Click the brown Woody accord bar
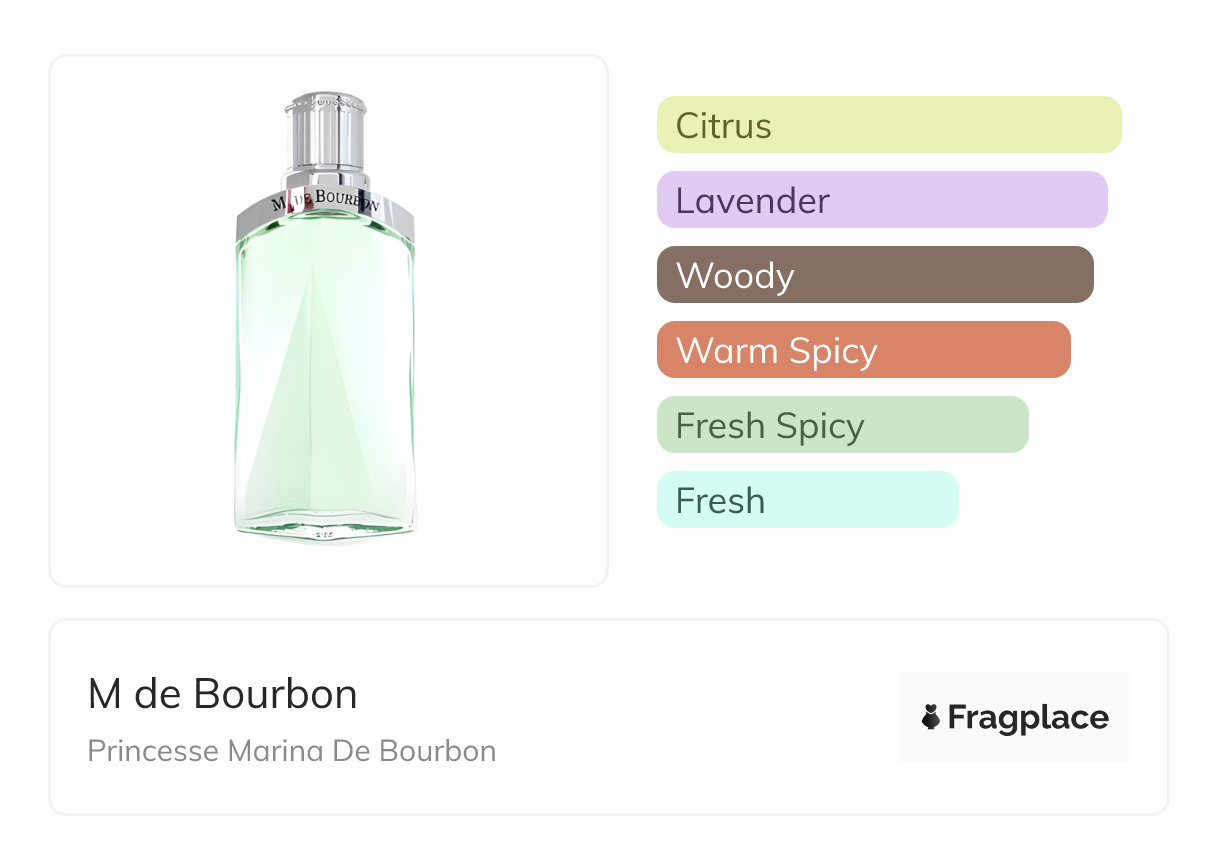The height and width of the screenshot is (864, 1218). 875,275
